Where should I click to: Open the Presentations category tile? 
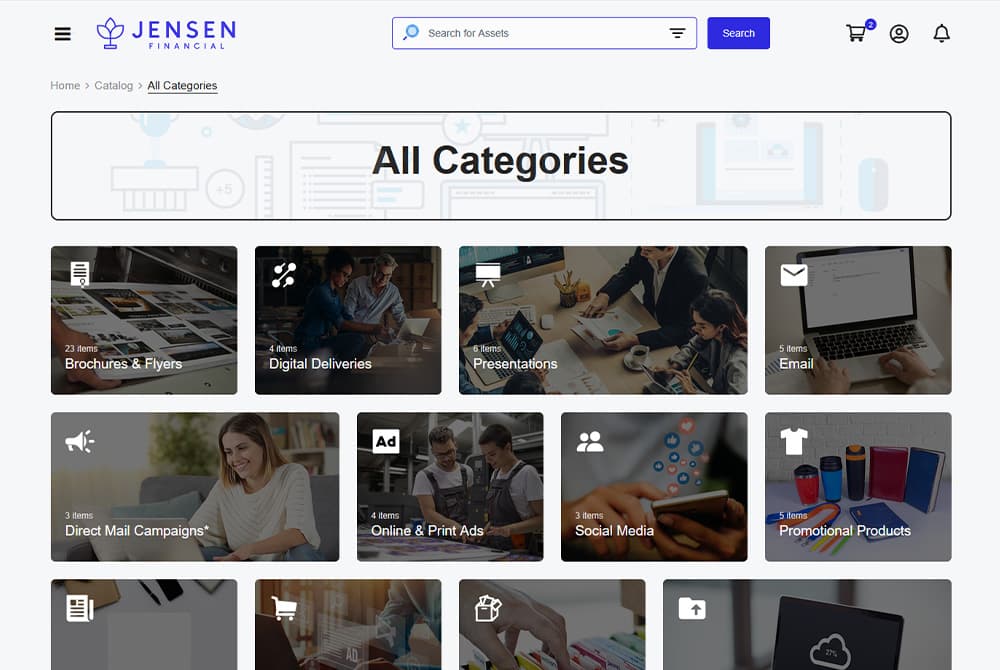click(603, 320)
